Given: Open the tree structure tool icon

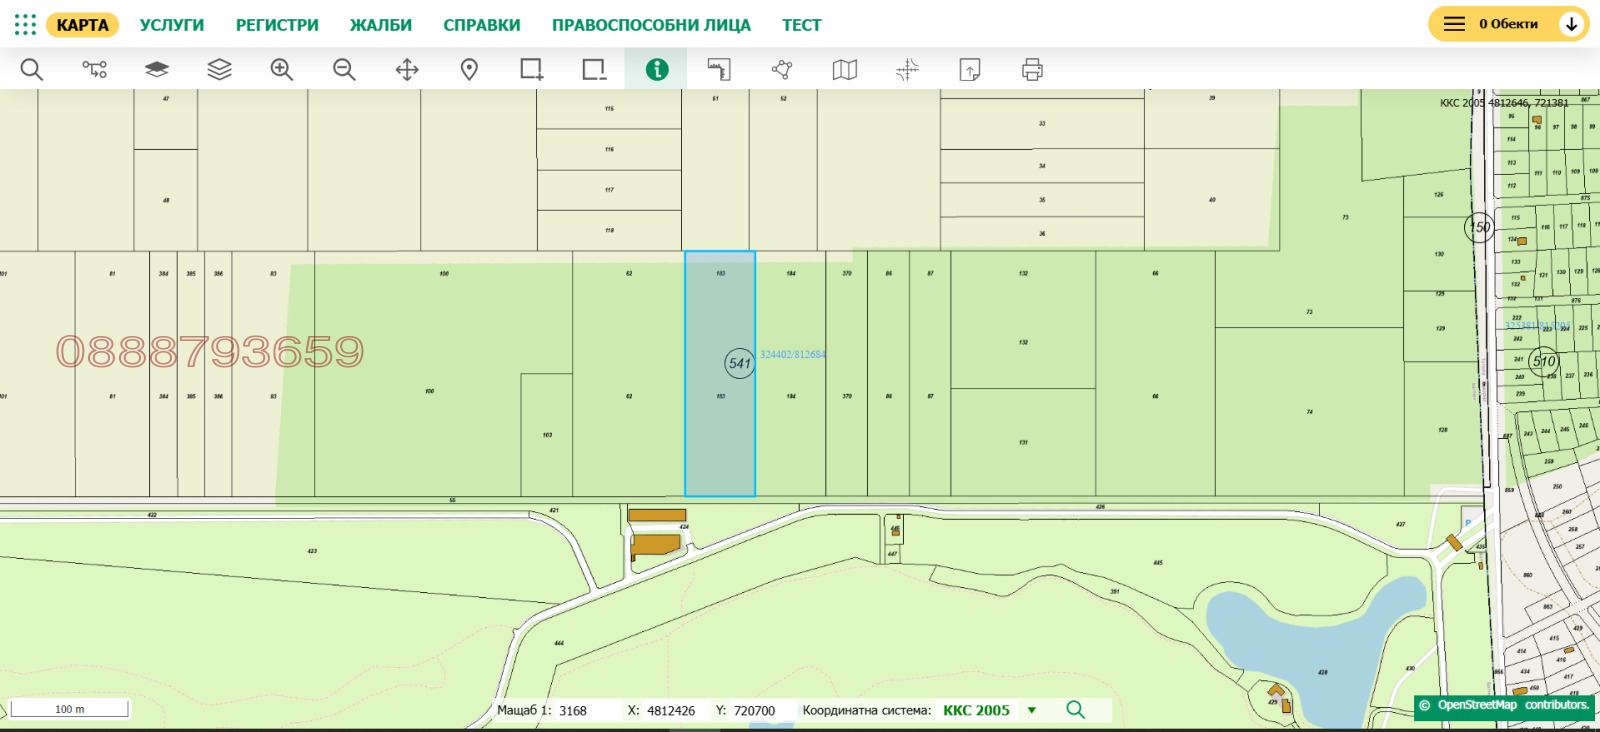Looking at the screenshot, I should 94,69.
